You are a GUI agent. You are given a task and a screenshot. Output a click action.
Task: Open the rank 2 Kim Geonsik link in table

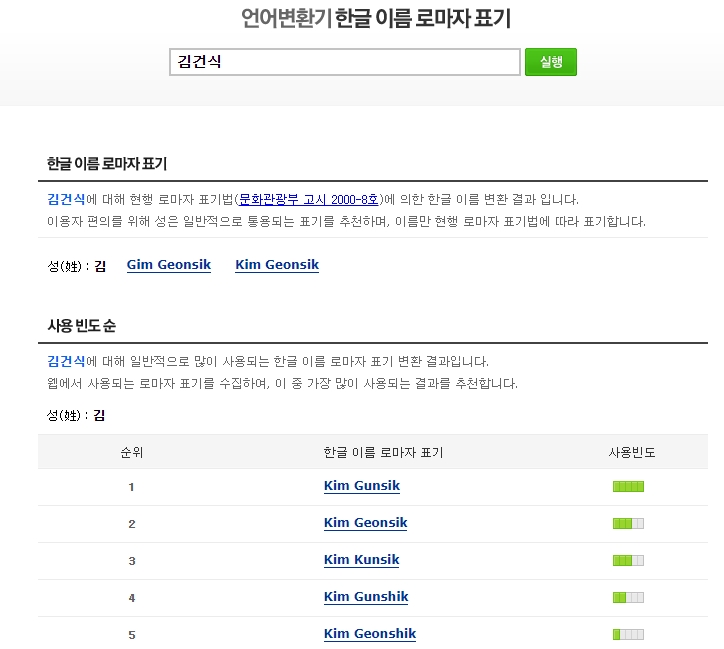(365, 523)
